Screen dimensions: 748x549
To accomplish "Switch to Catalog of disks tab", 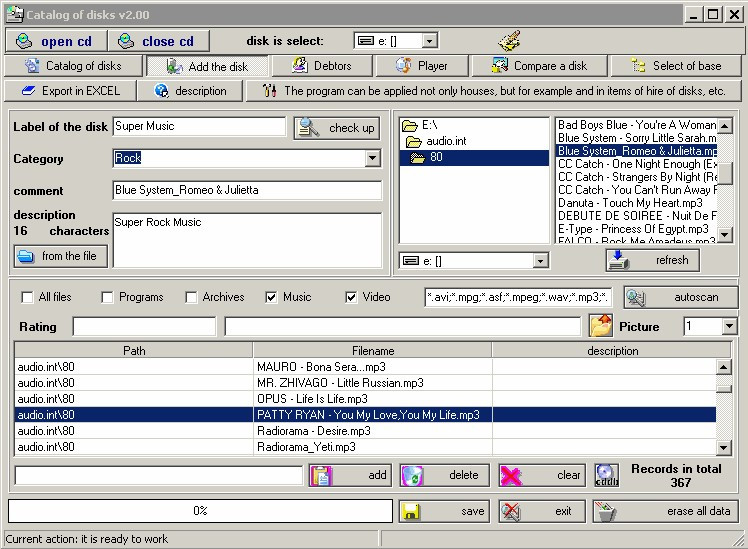I will tap(73, 66).
